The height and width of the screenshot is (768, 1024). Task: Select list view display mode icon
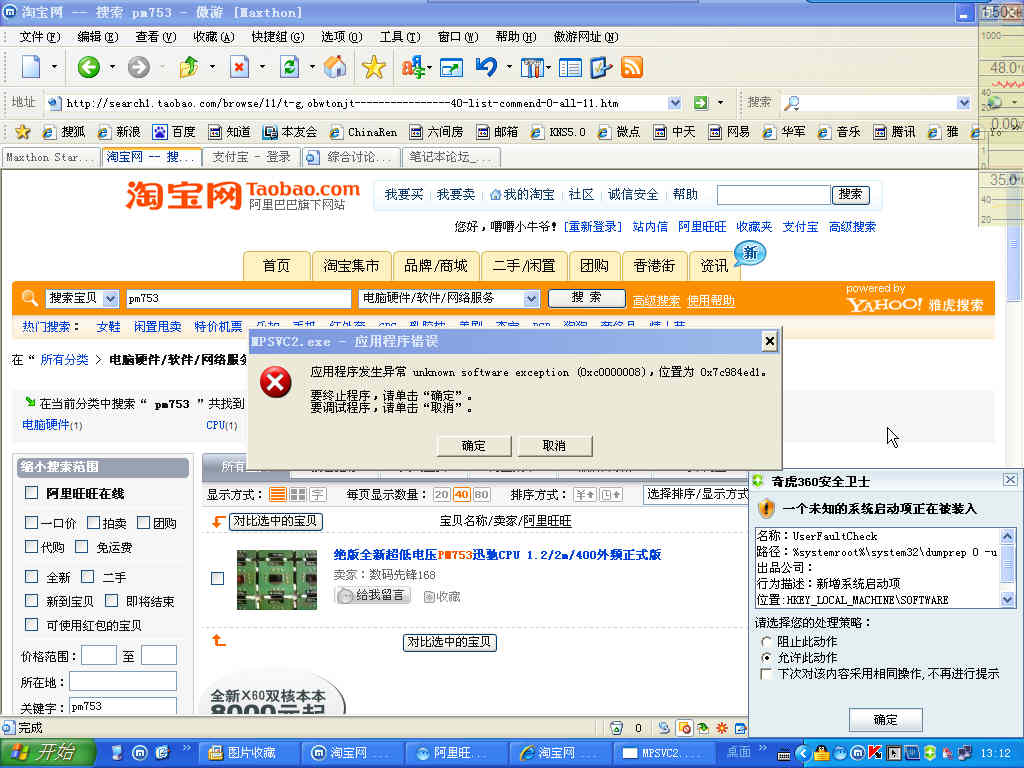coord(278,494)
